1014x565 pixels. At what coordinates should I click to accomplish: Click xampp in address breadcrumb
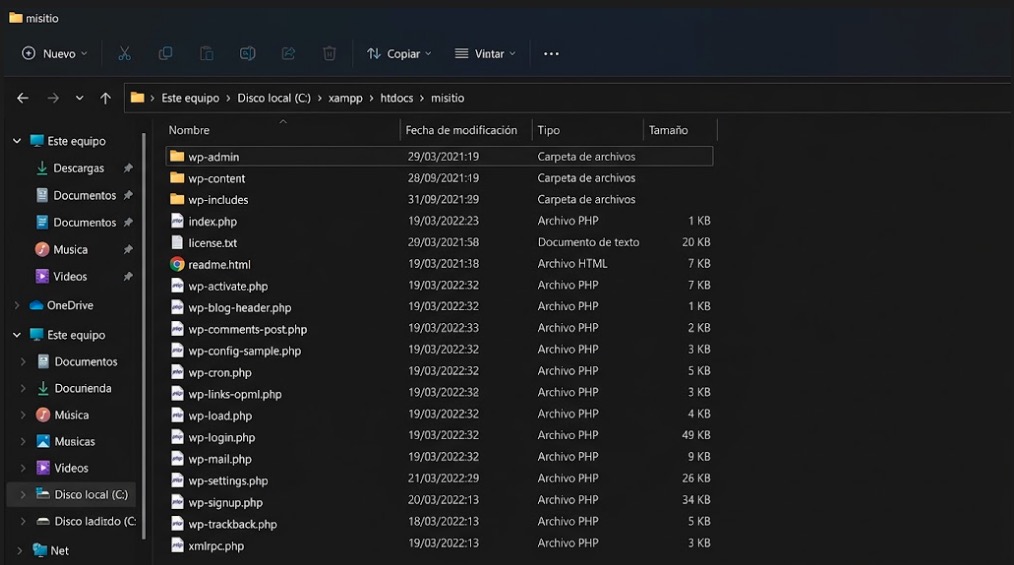click(345, 98)
